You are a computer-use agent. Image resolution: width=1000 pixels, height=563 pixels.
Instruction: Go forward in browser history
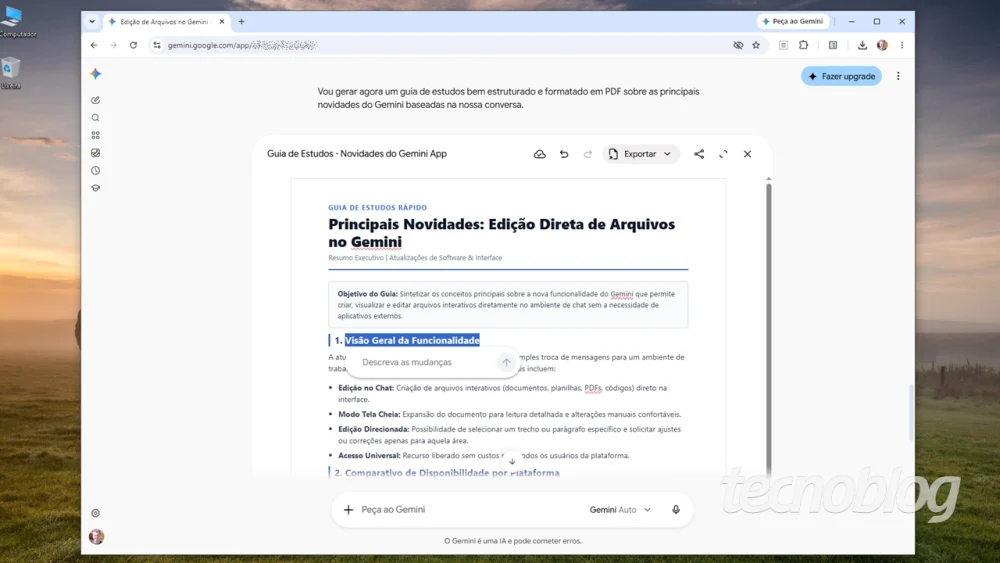tap(114, 45)
